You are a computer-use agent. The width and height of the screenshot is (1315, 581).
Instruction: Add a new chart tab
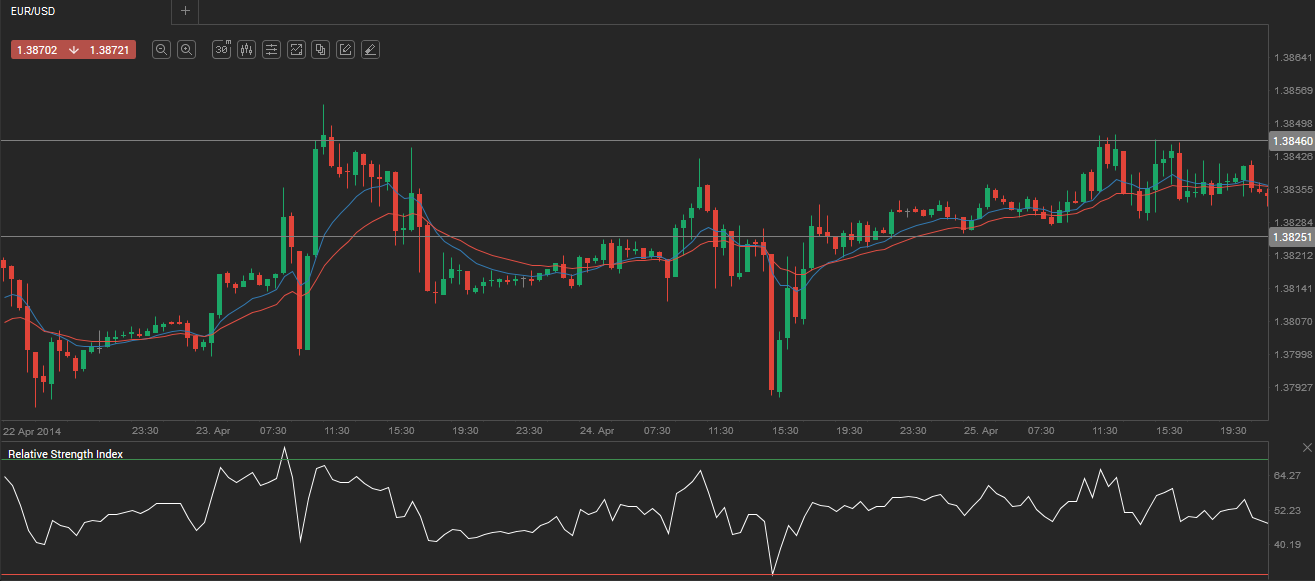click(185, 11)
